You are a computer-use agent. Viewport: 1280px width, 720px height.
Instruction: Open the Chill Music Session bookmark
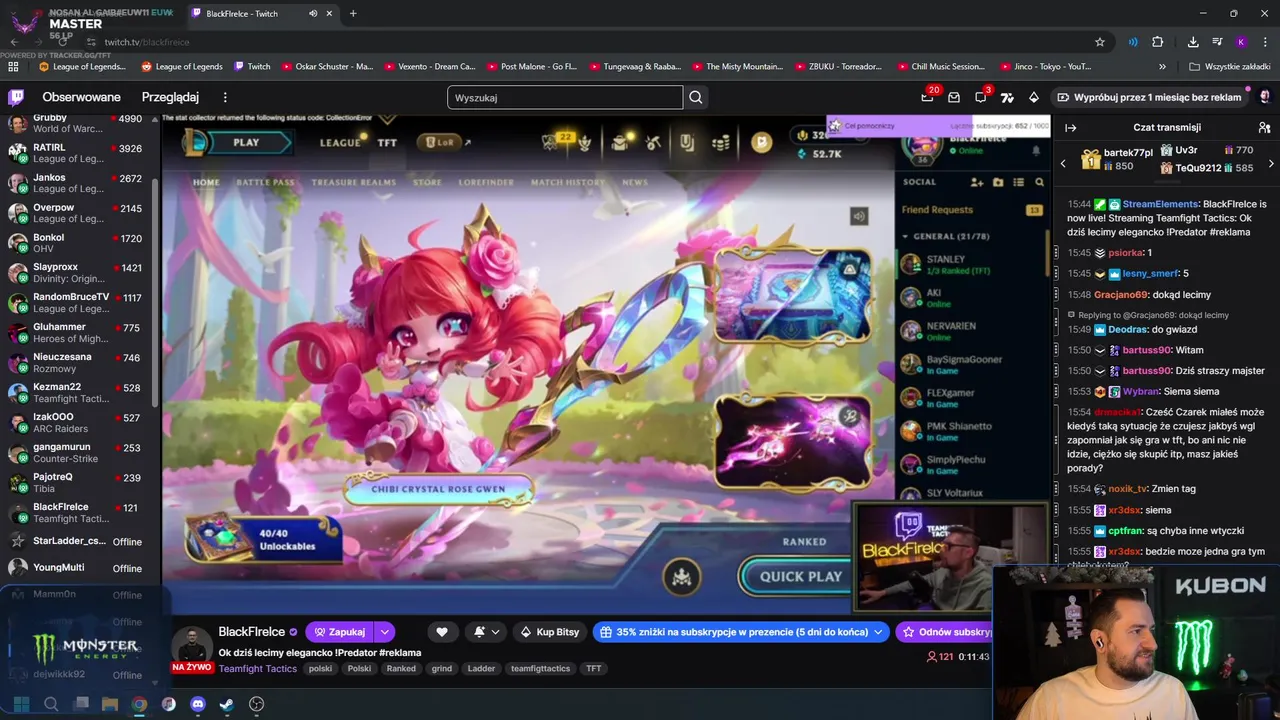(x=939, y=67)
